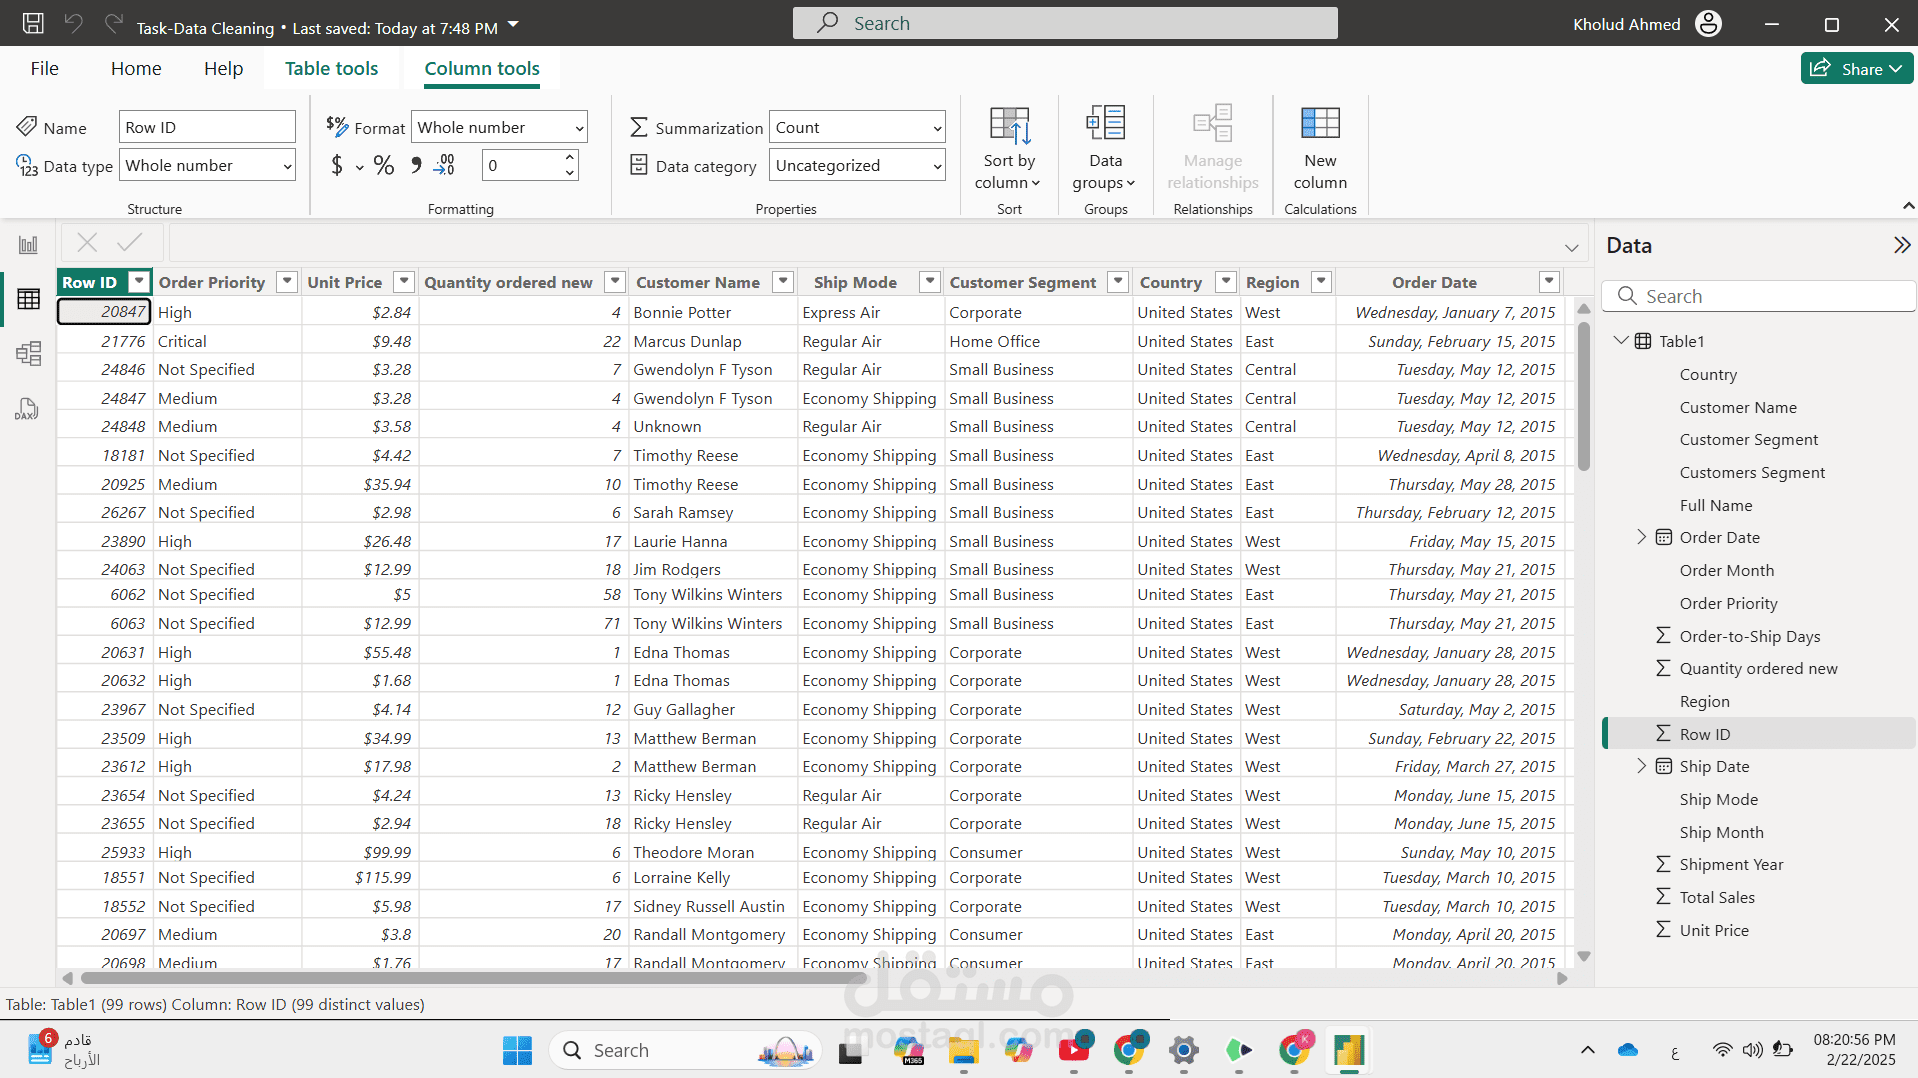
Task: Click the horizontal scrollbar of table
Action: (x=475, y=978)
